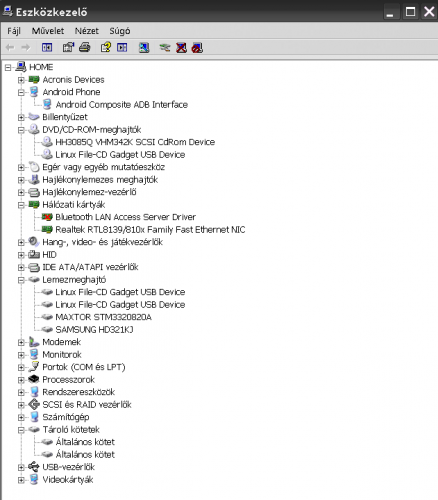Expand the Videokártyák node

coord(21,480)
